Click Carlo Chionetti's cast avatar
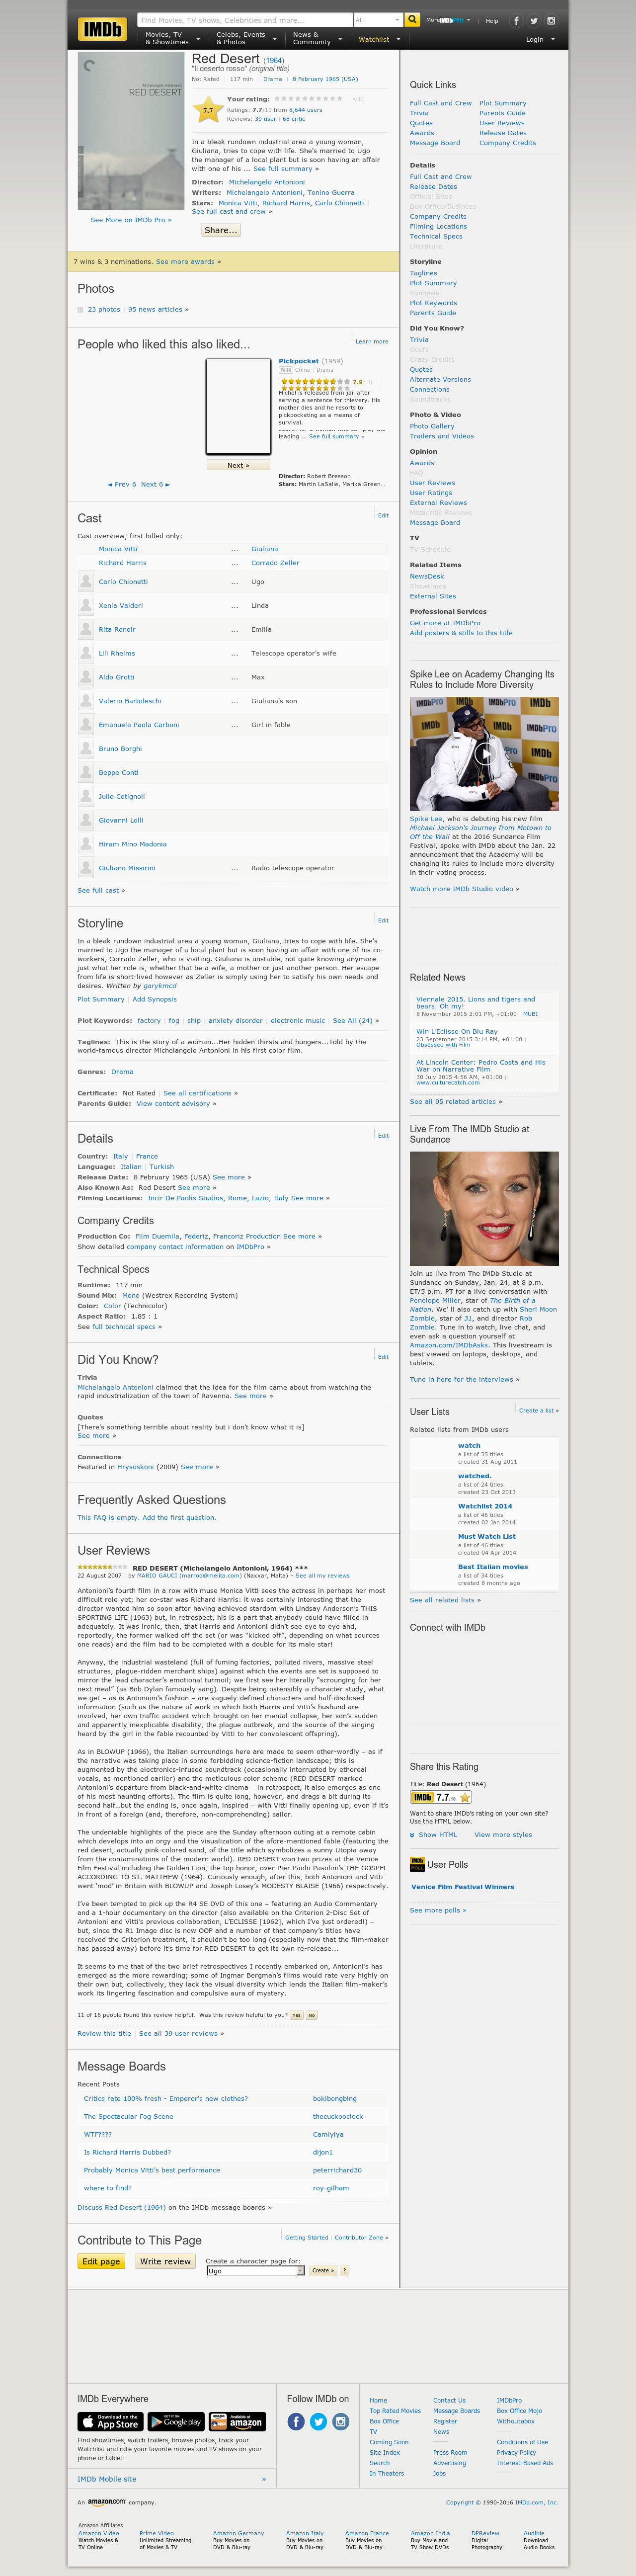 click(86, 581)
